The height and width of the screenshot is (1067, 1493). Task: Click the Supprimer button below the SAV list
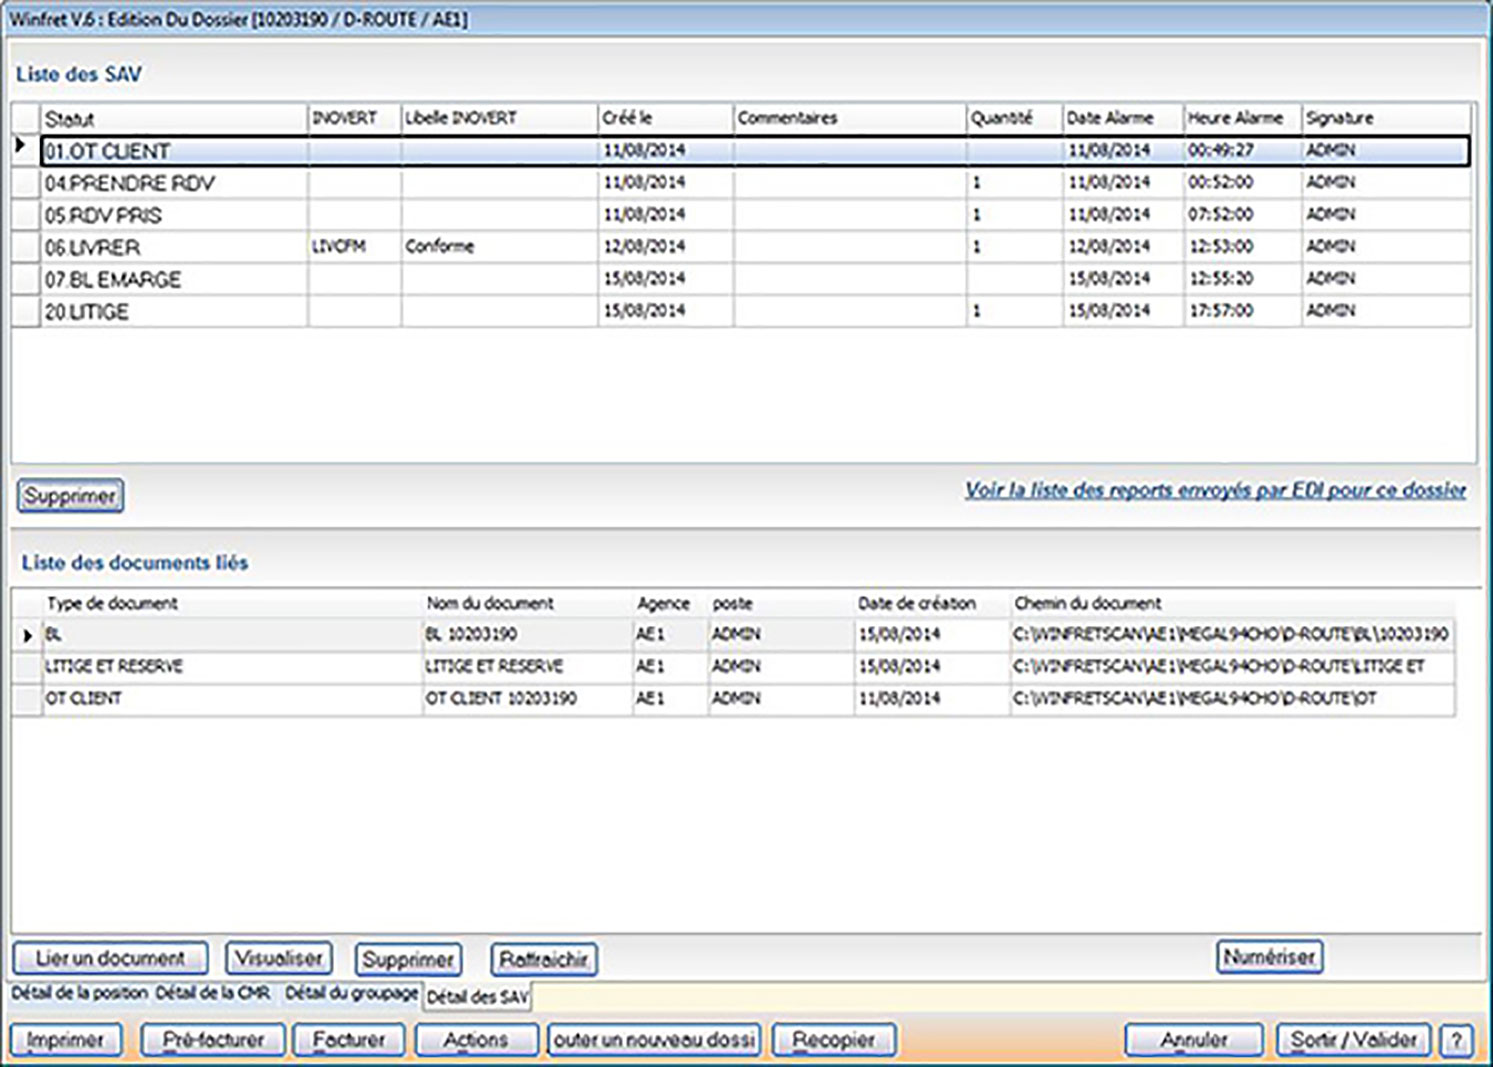[71, 495]
